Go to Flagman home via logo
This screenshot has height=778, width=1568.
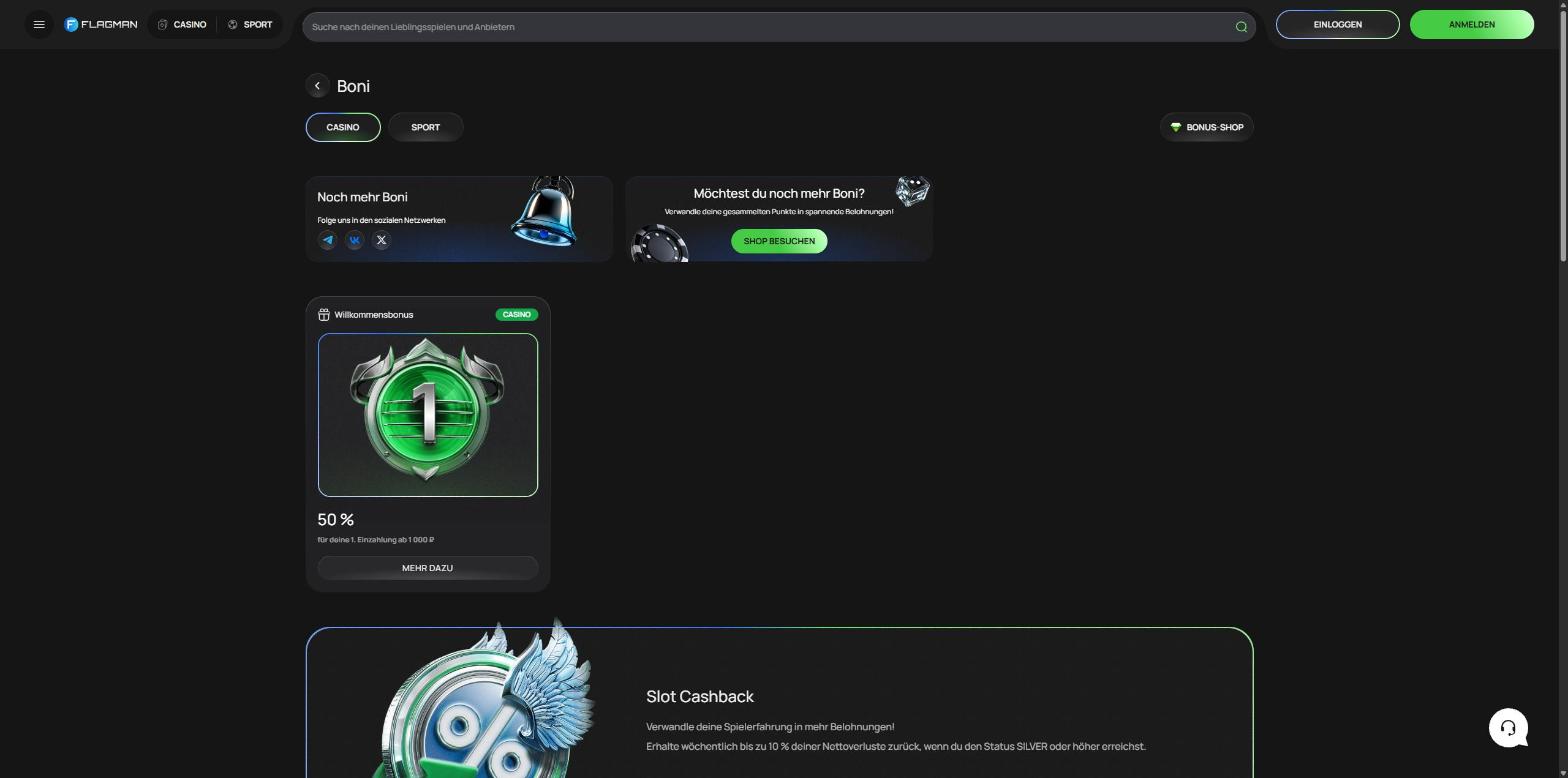pyautogui.click(x=101, y=24)
